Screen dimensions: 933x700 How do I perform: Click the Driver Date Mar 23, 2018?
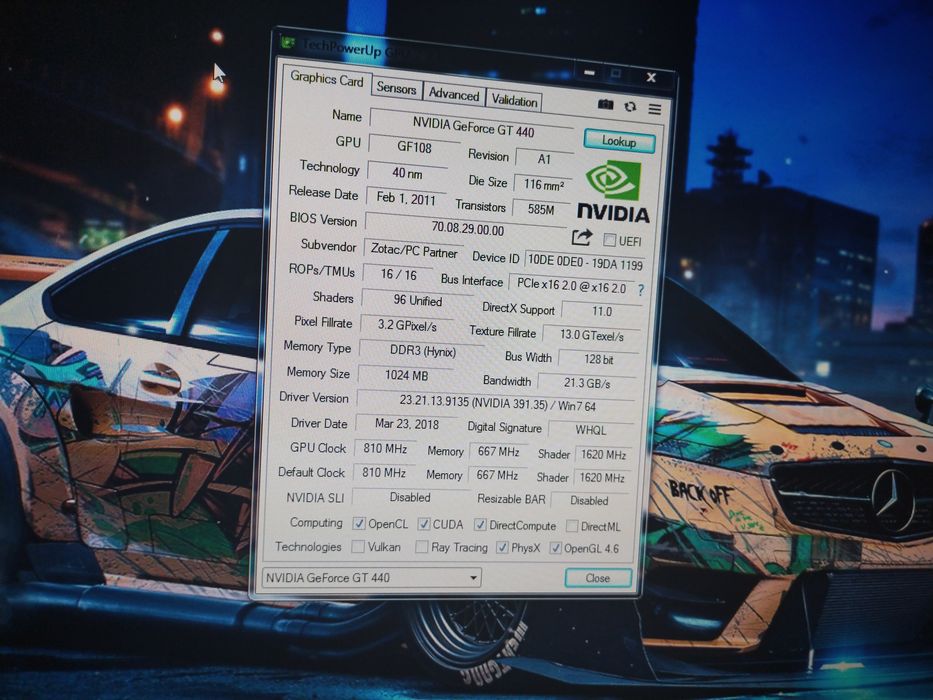click(406, 424)
